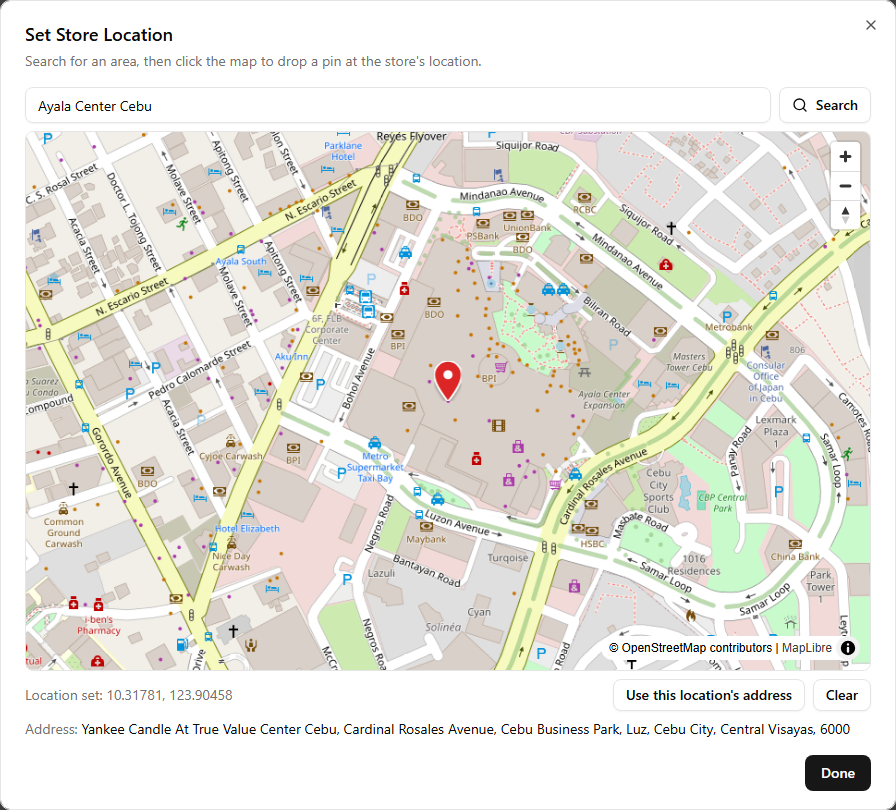Click the Pedro Calomarde Street label
896x810 pixels.
click(199, 370)
